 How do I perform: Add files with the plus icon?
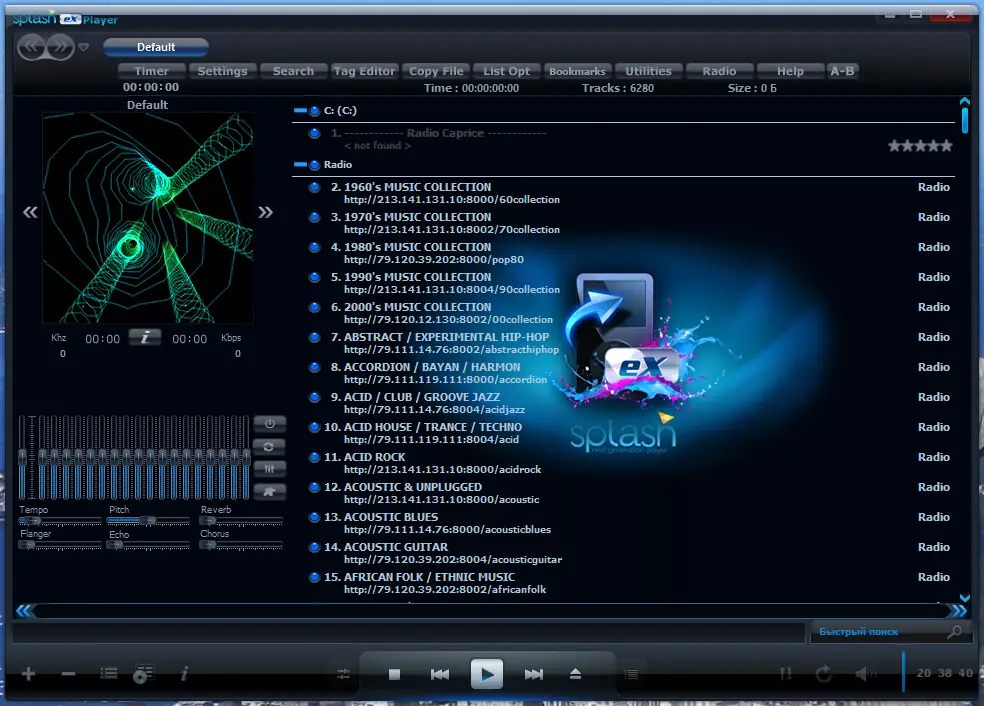[x=28, y=674]
